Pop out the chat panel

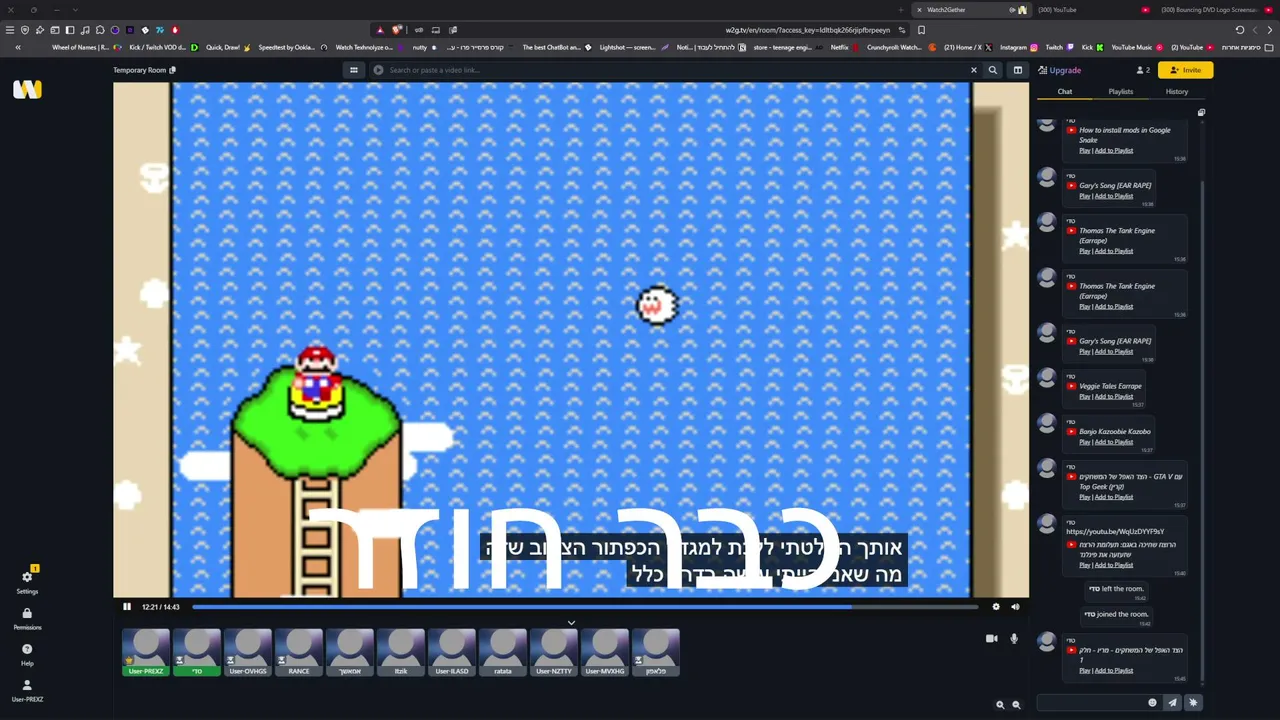pyautogui.click(x=1201, y=113)
